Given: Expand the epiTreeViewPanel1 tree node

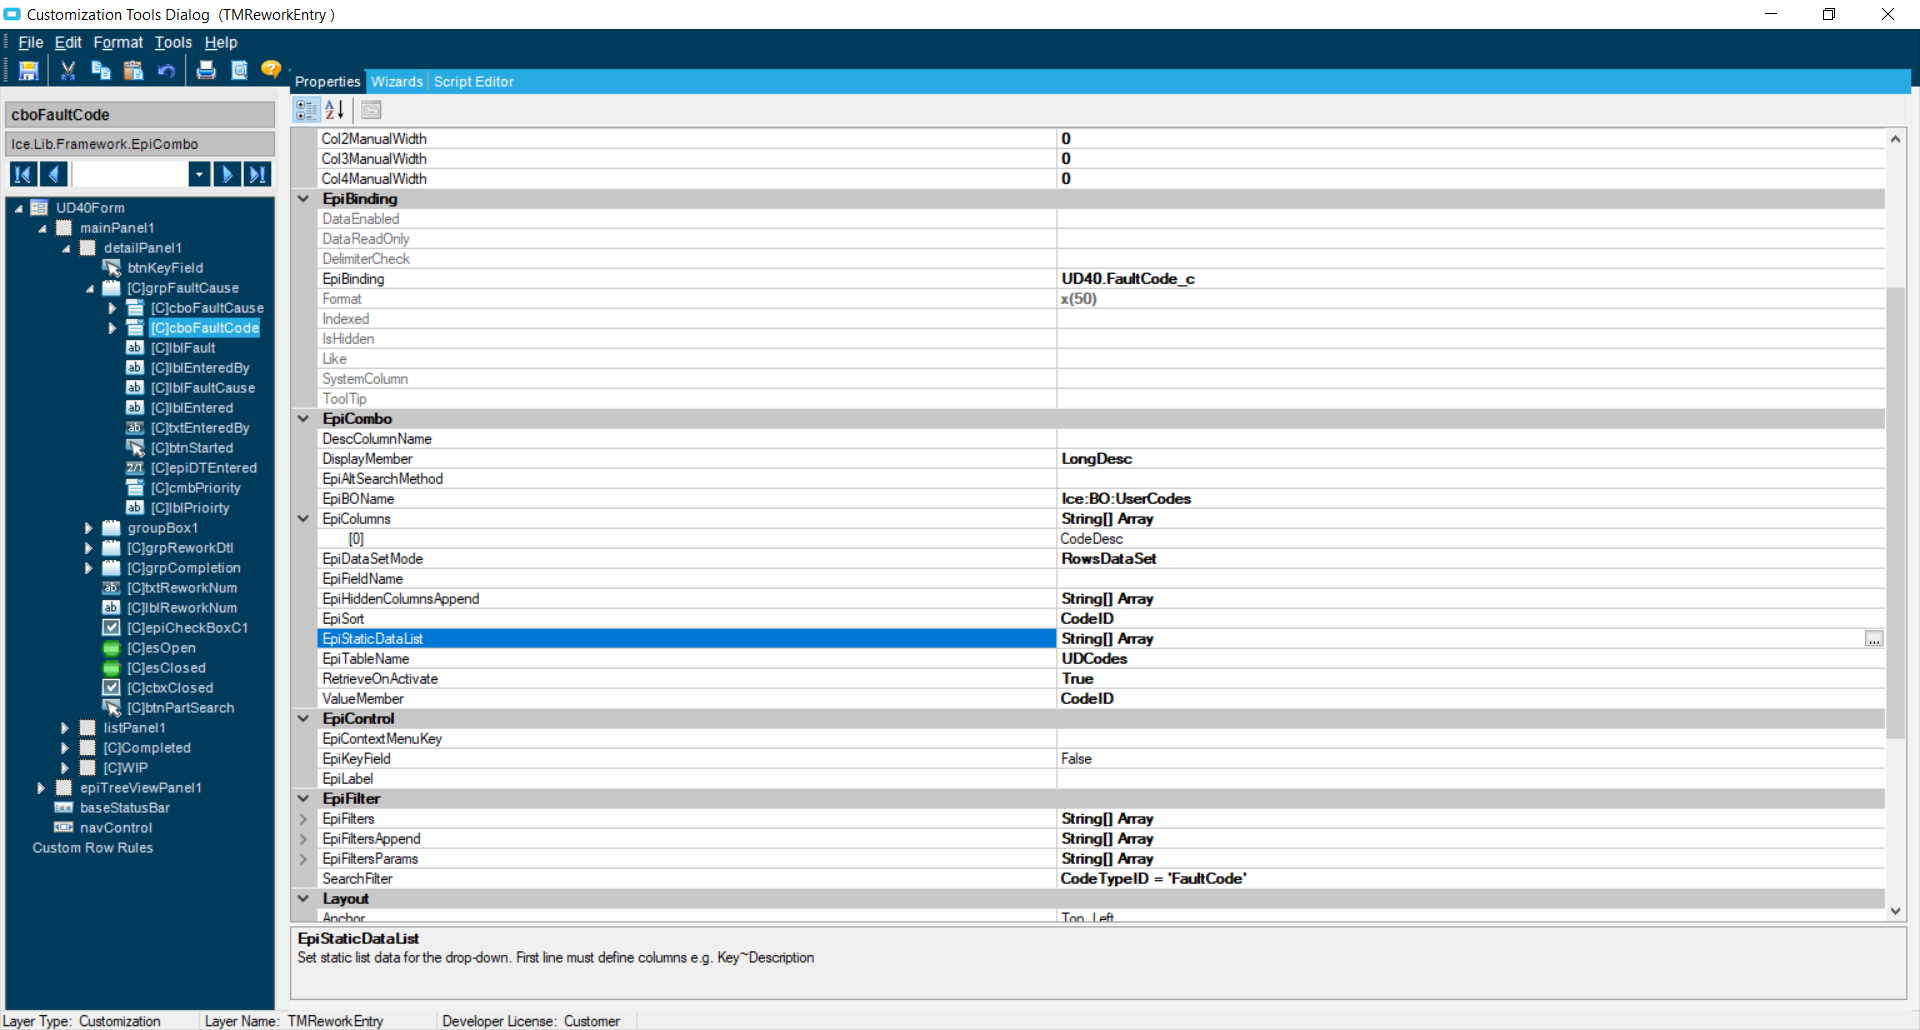Looking at the screenshot, I should 41,788.
